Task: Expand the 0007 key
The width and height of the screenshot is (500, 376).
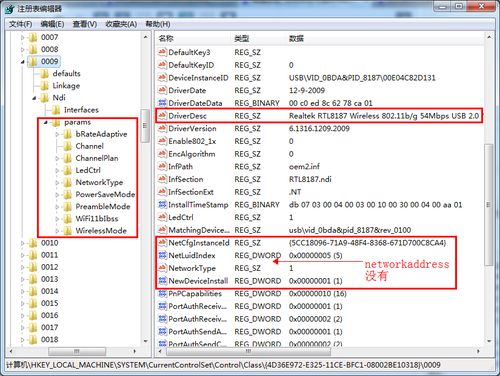Action: (x=23, y=38)
